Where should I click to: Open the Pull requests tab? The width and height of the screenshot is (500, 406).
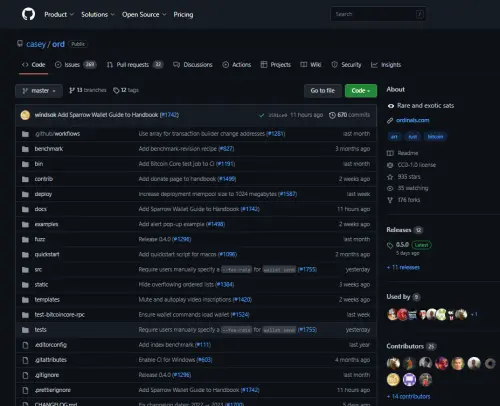(135, 65)
